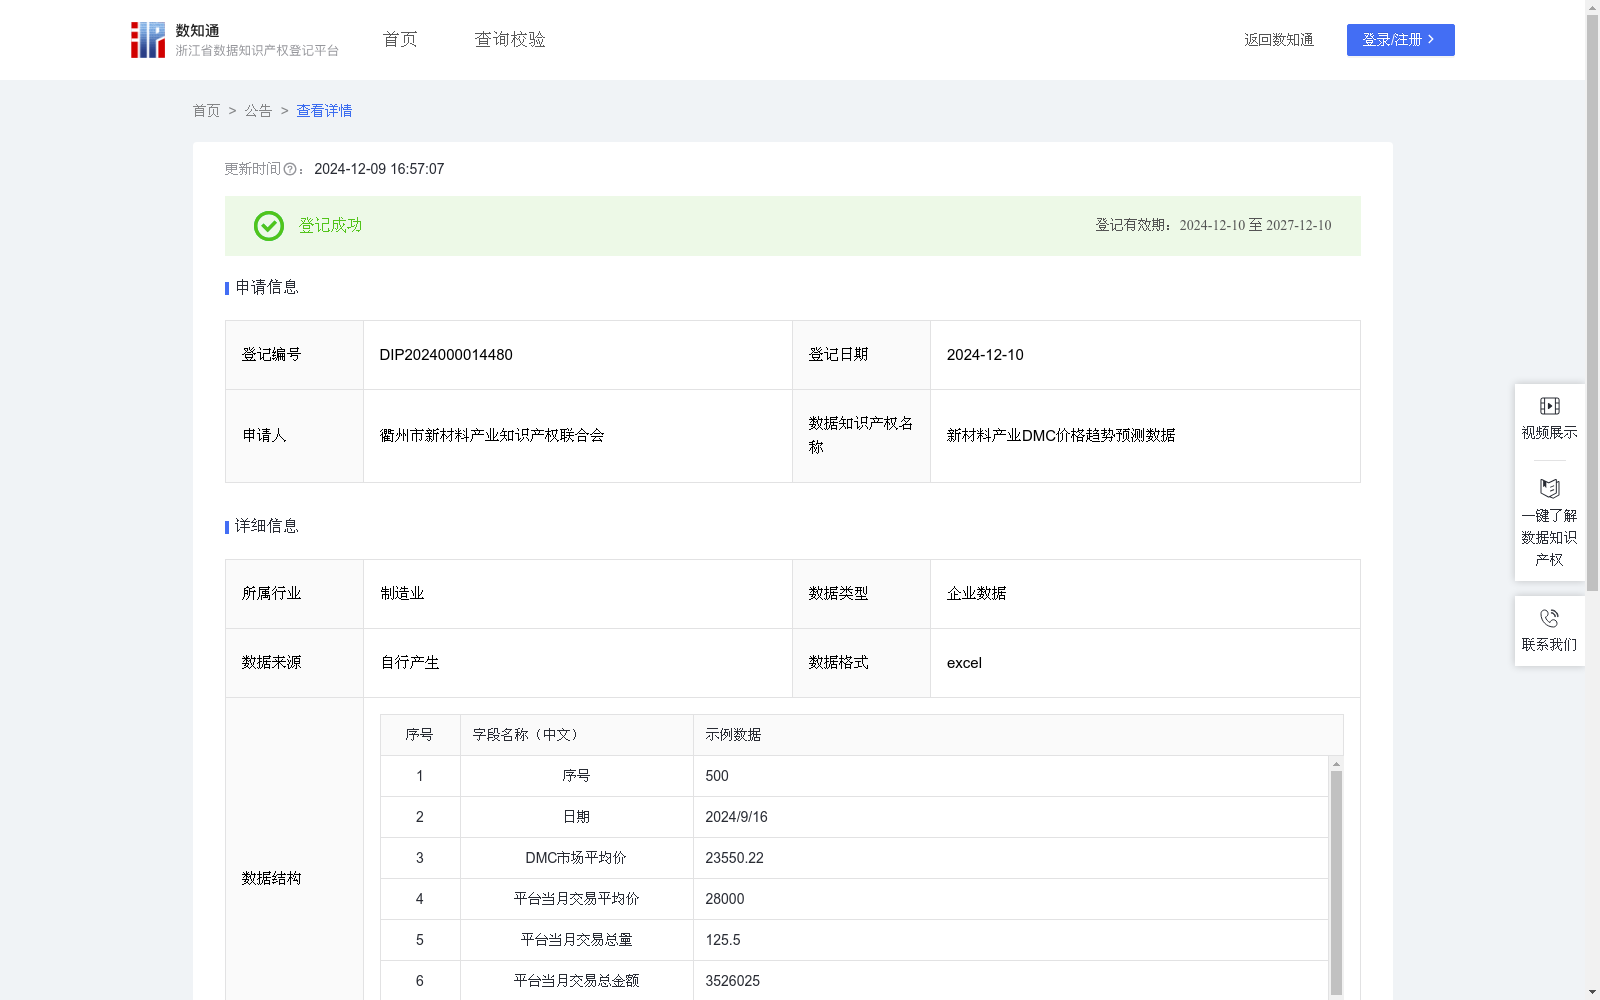1600x1000 pixels.
Task: Click the 制造业 industry value
Action: (402, 593)
